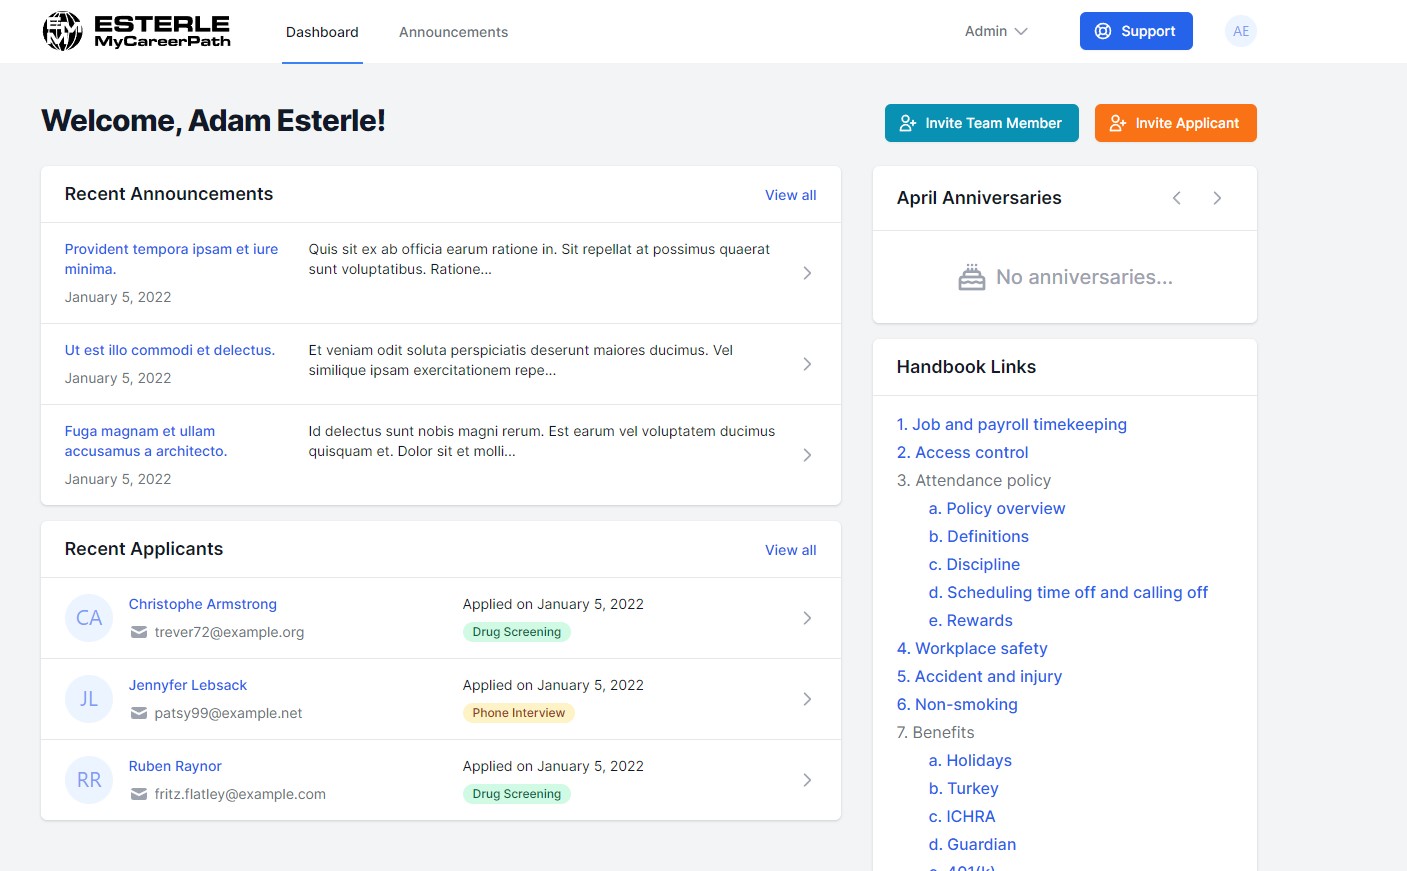Open Scheduling time off and calling off link

pyautogui.click(x=1068, y=592)
